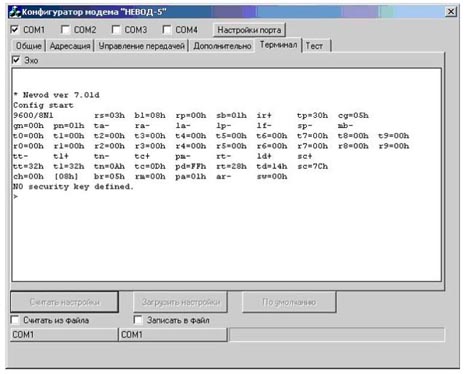Enable the COM2 port checkbox
466x374 pixels.
coord(65,30)
